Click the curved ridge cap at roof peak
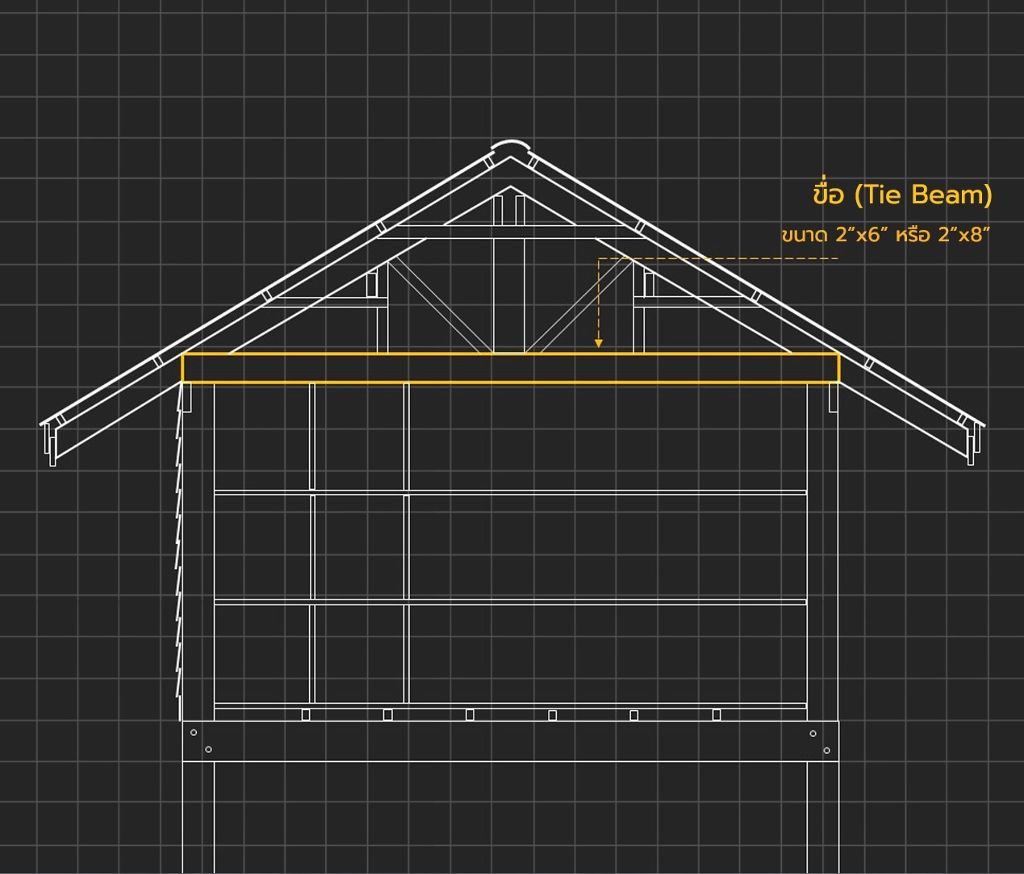The width and height of the screenshot is (1024, 874). point(511,146)
